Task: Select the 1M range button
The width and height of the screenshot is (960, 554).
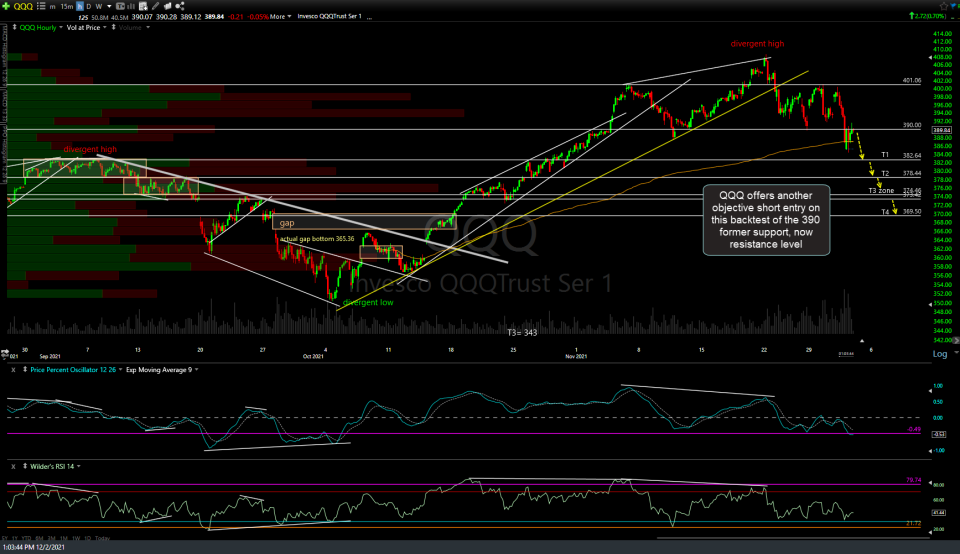Action: pos(64,538)
